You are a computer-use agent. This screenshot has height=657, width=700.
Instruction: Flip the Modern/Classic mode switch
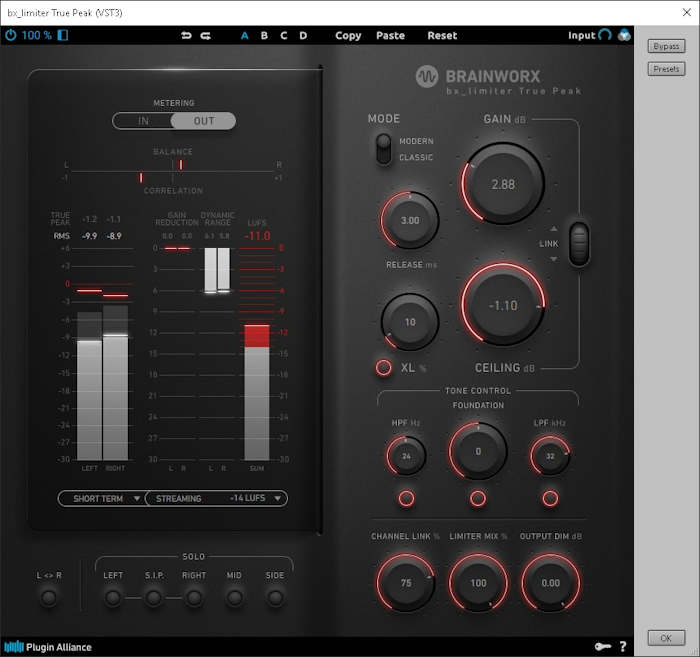coord(383,149)
